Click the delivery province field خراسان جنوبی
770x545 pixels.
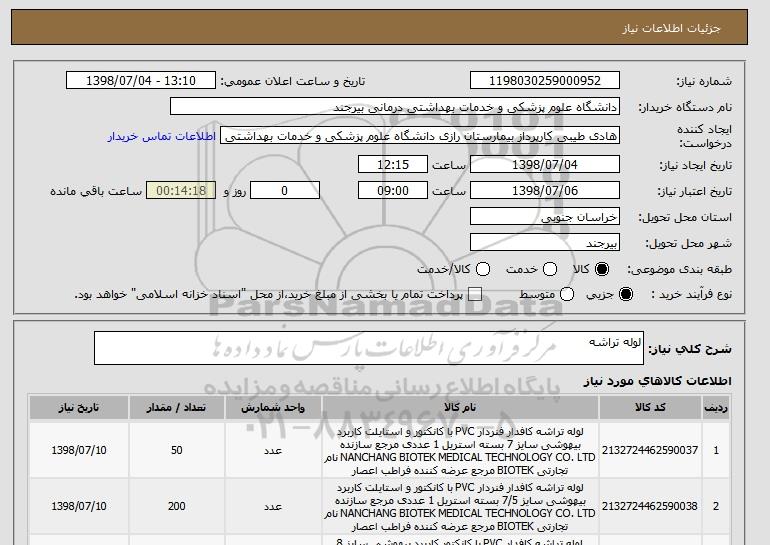(x=545, y=217)
